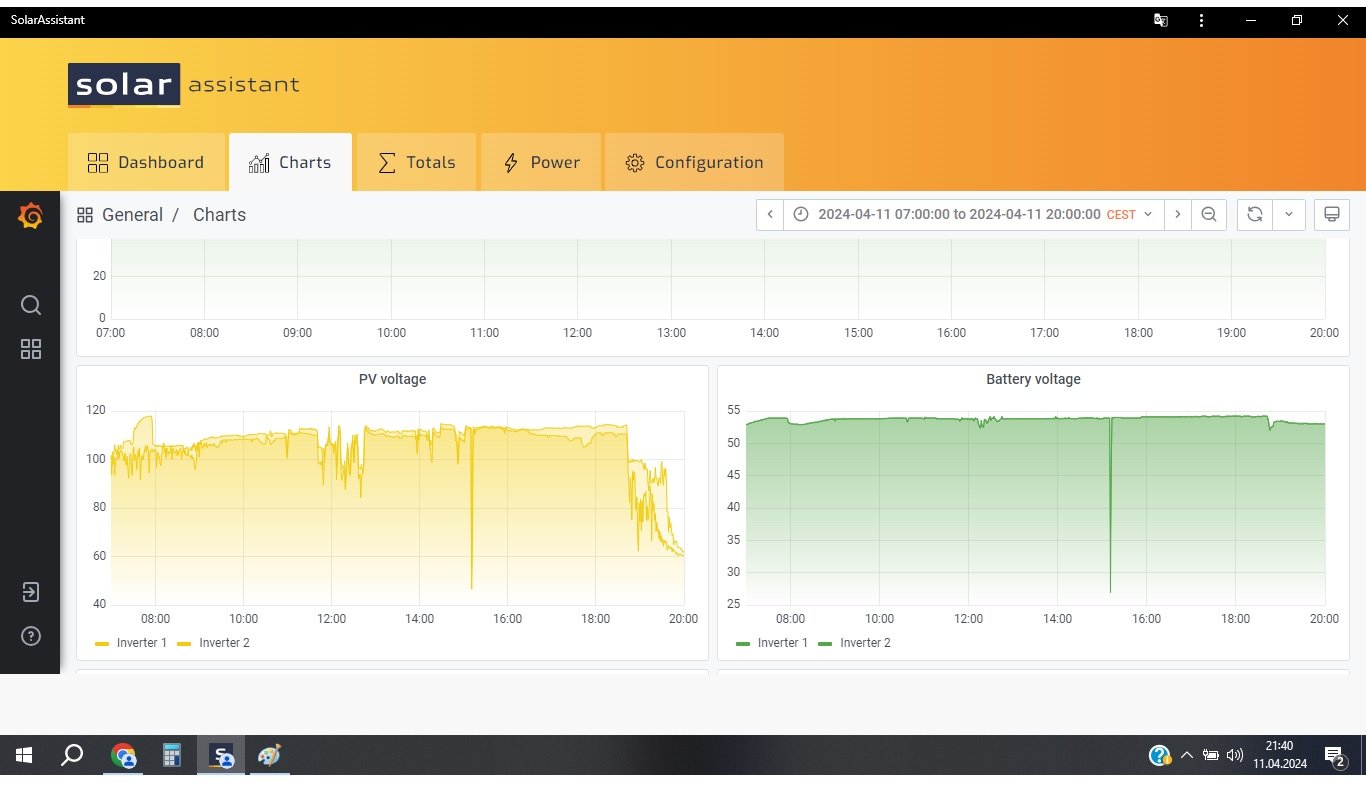Open the PV voltage panel title menu
1366x801 pixels.
[392, 380]
